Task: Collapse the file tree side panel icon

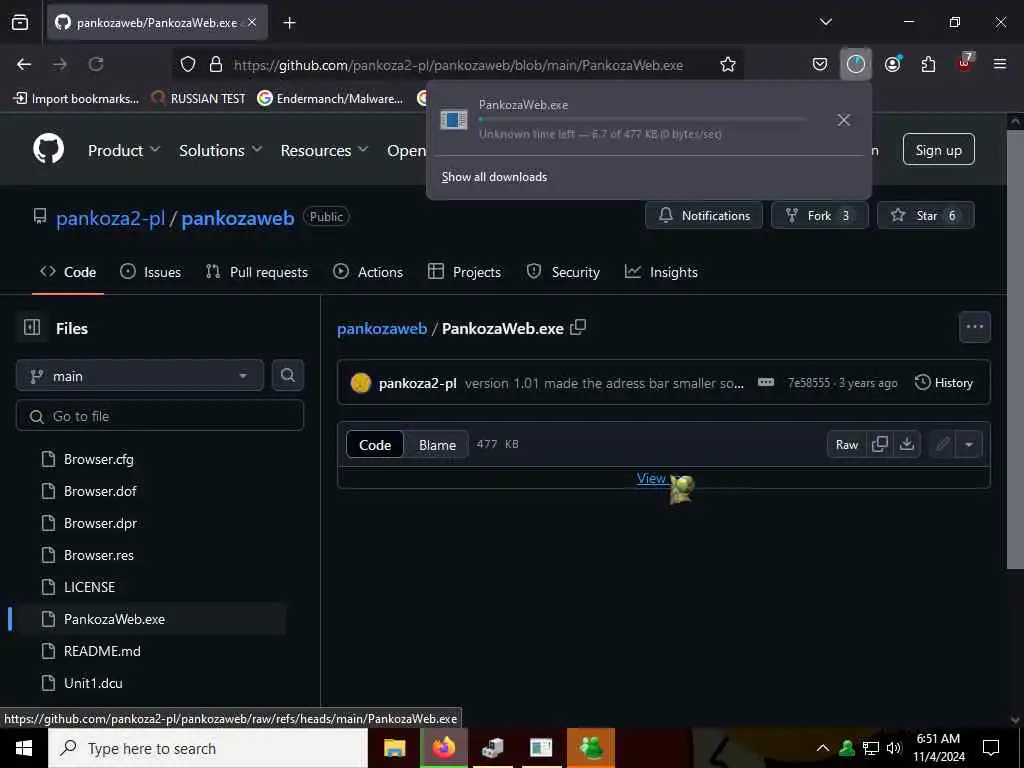Action: click(32, 327)
